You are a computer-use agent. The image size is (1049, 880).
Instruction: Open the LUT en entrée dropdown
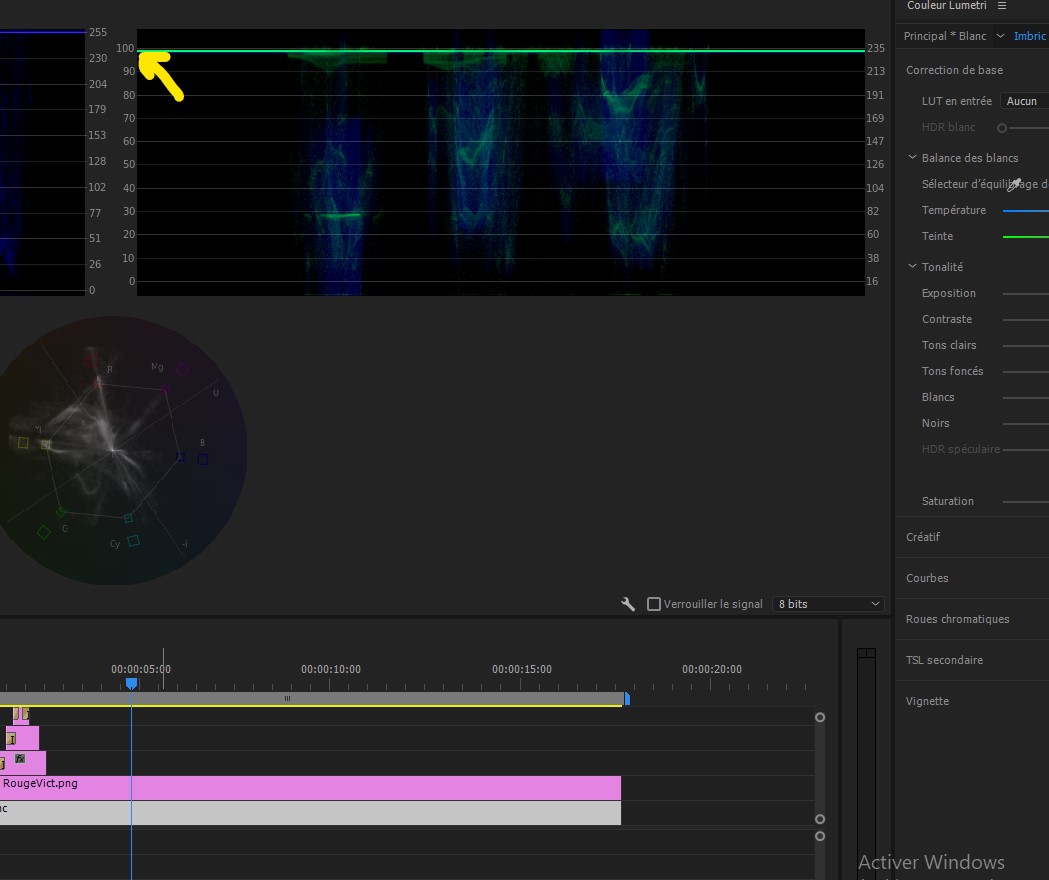point(1024,101)
